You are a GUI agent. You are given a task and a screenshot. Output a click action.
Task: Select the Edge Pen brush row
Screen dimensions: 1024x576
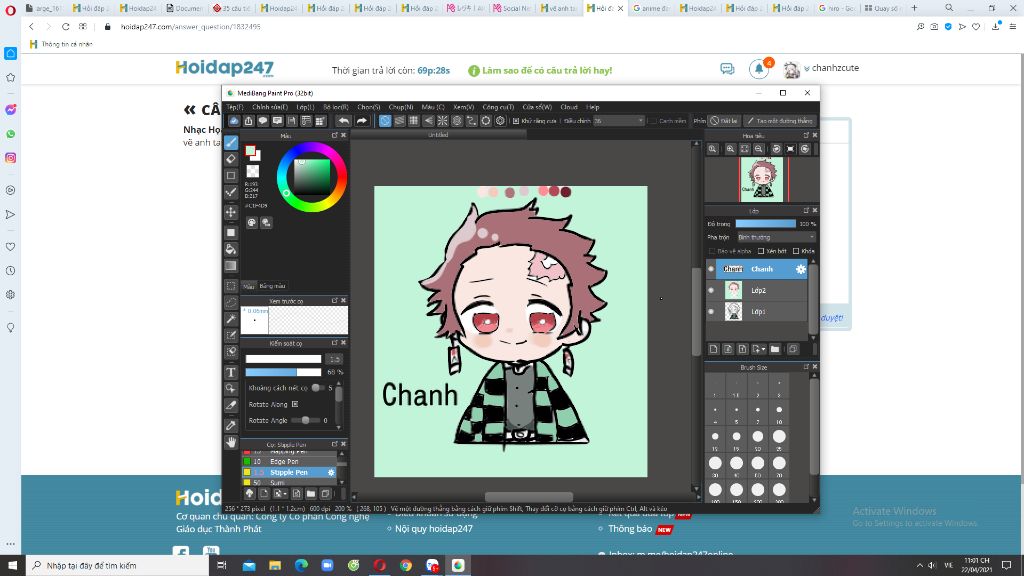pyautogui.click(x=290, y=461)
